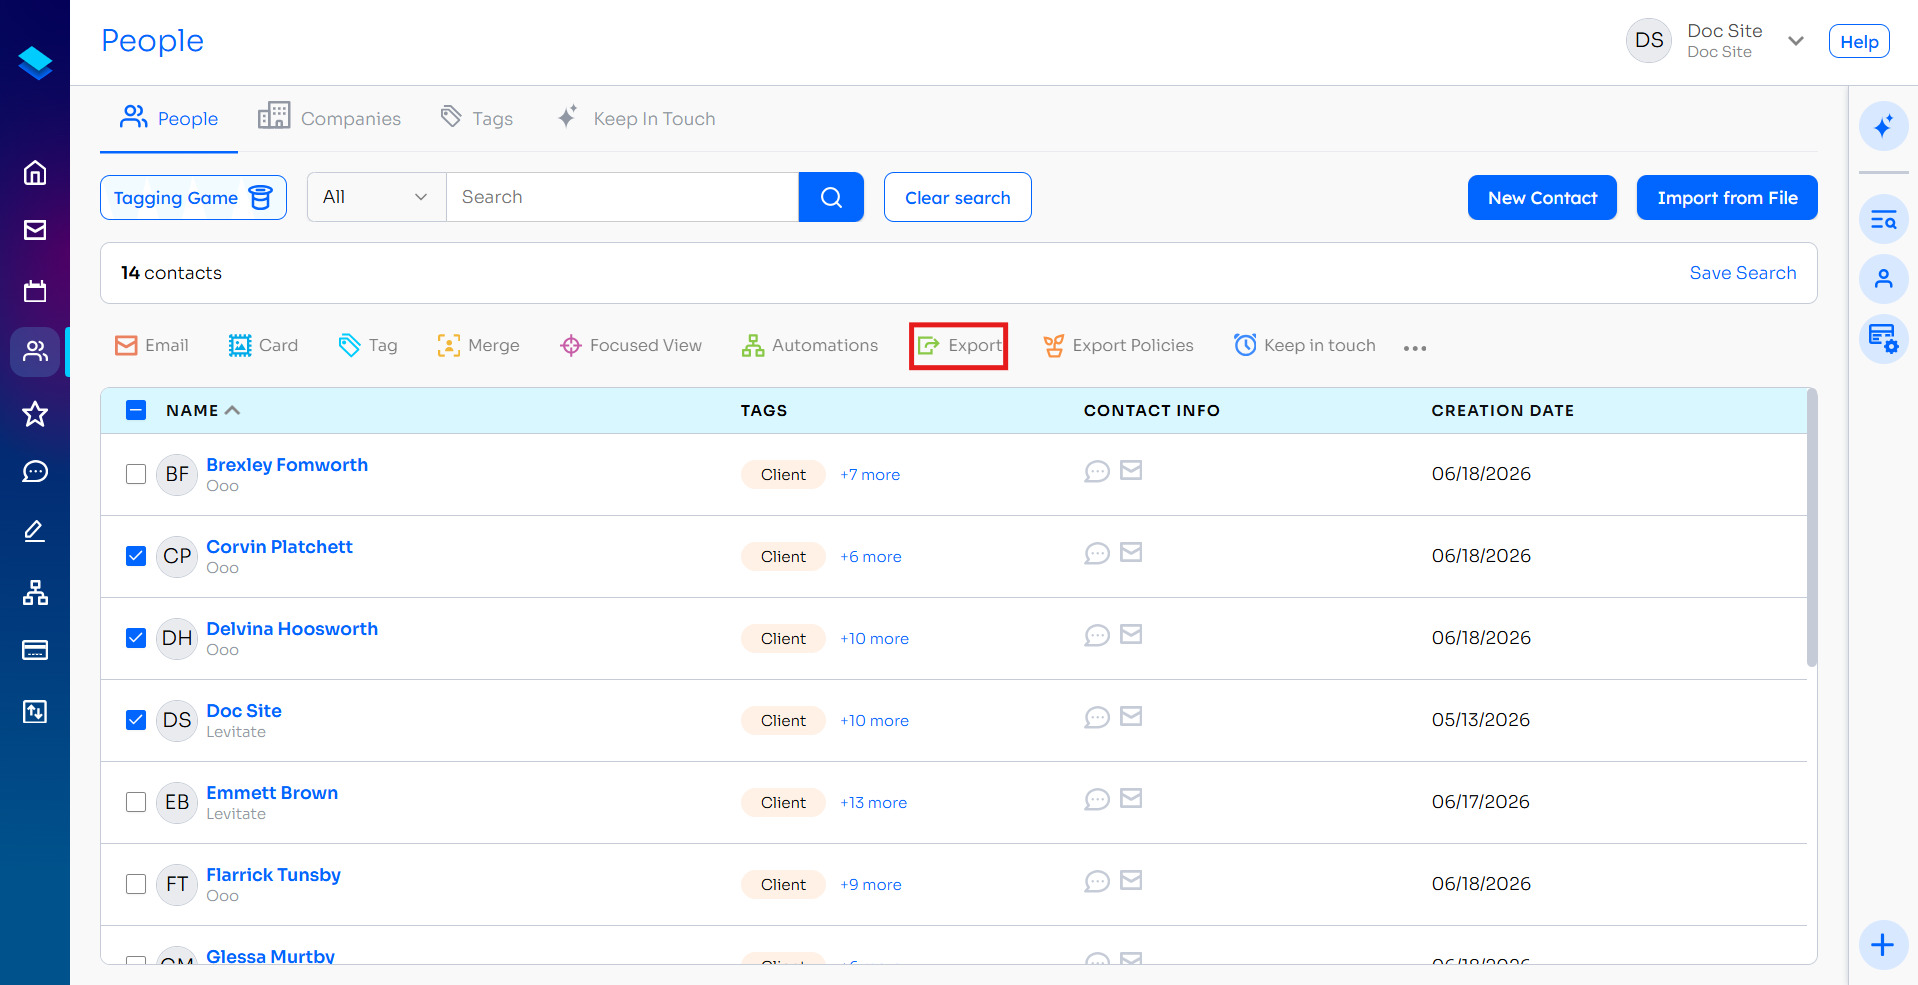Open the pencil edit icon in sidebar
The height and width of the screenshot is (985, 1918).
[35, 531]
